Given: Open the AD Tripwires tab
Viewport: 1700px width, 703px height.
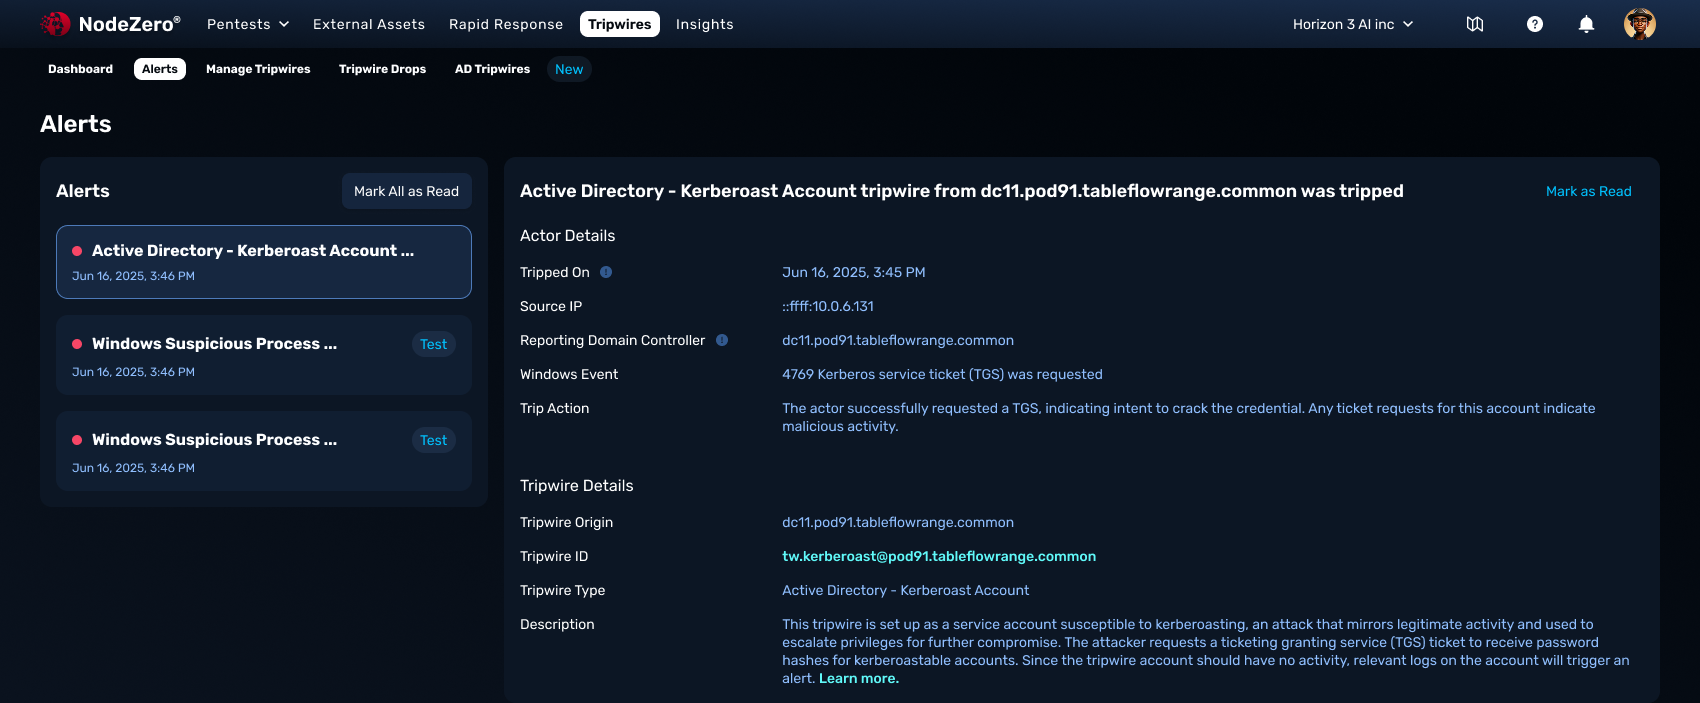Looking at the screenshot, I should point(492,69).
